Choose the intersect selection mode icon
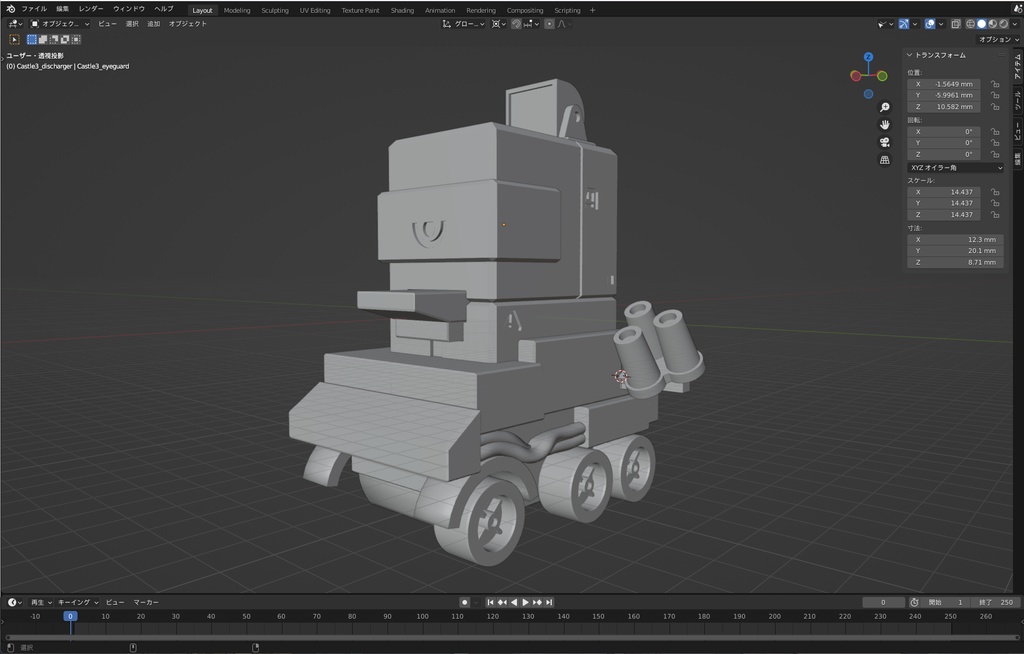The image size is (1024, 654). pos(76,40)
